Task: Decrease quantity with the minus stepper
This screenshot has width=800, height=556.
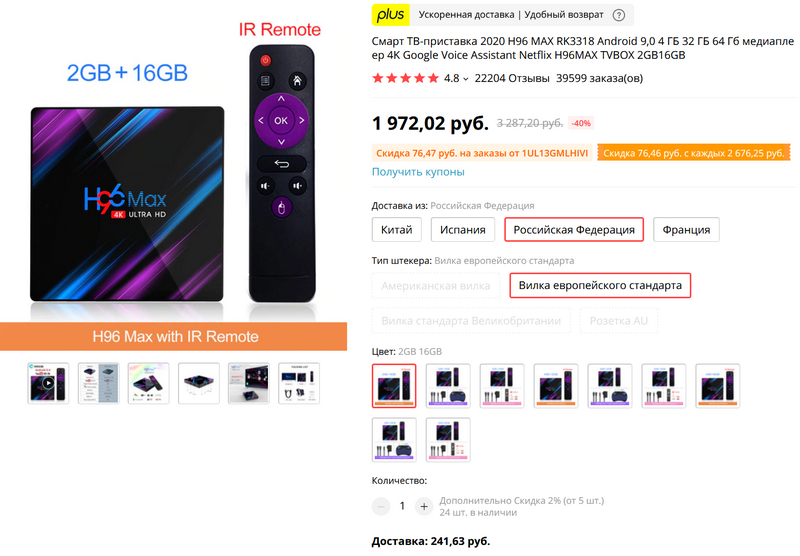Action: click(381, 507)
